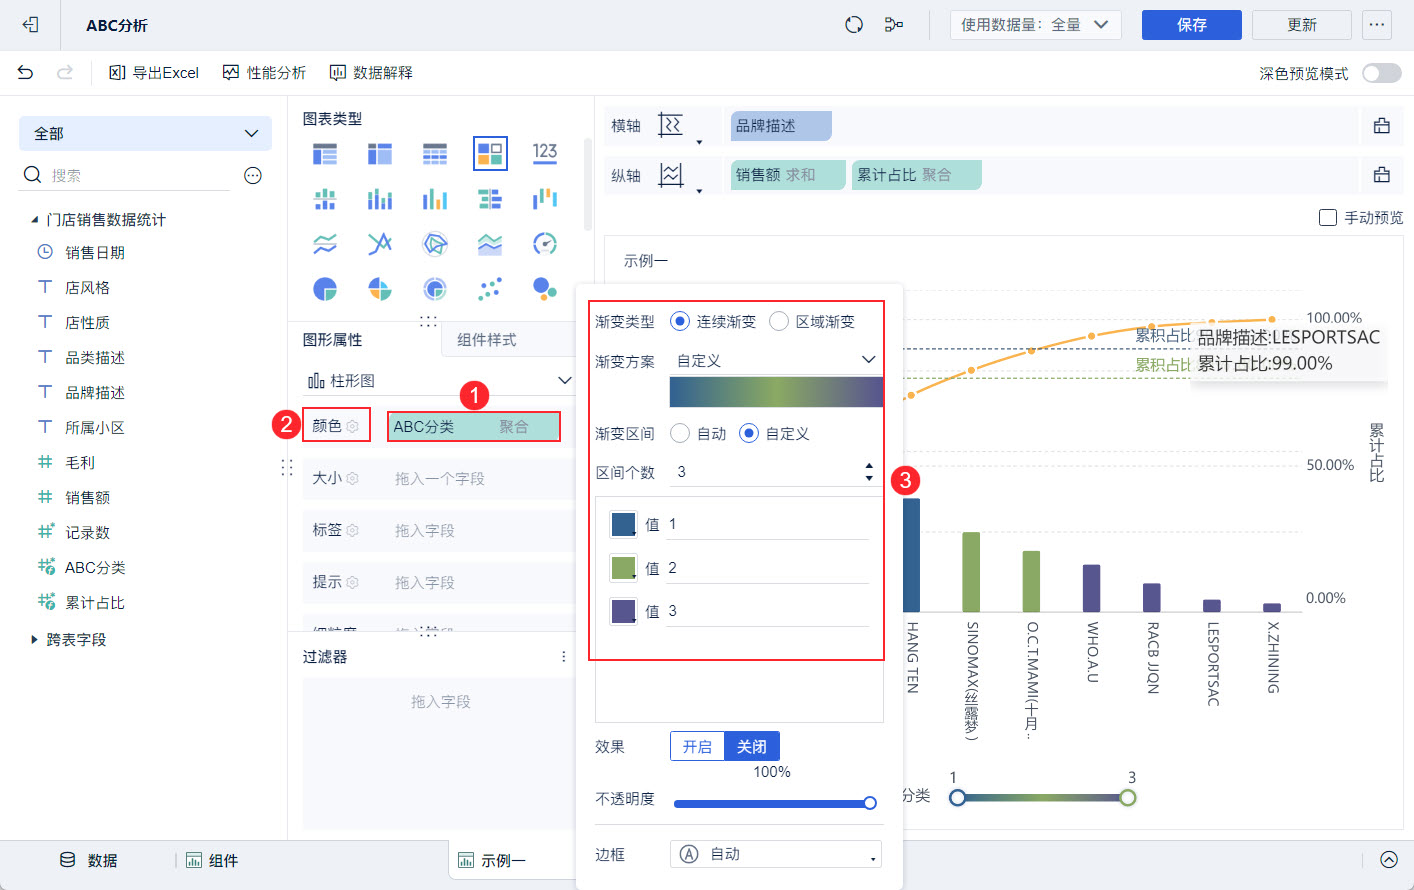Click the undo arrow
The image size is (1414, 890).
[x=26, y=72]
